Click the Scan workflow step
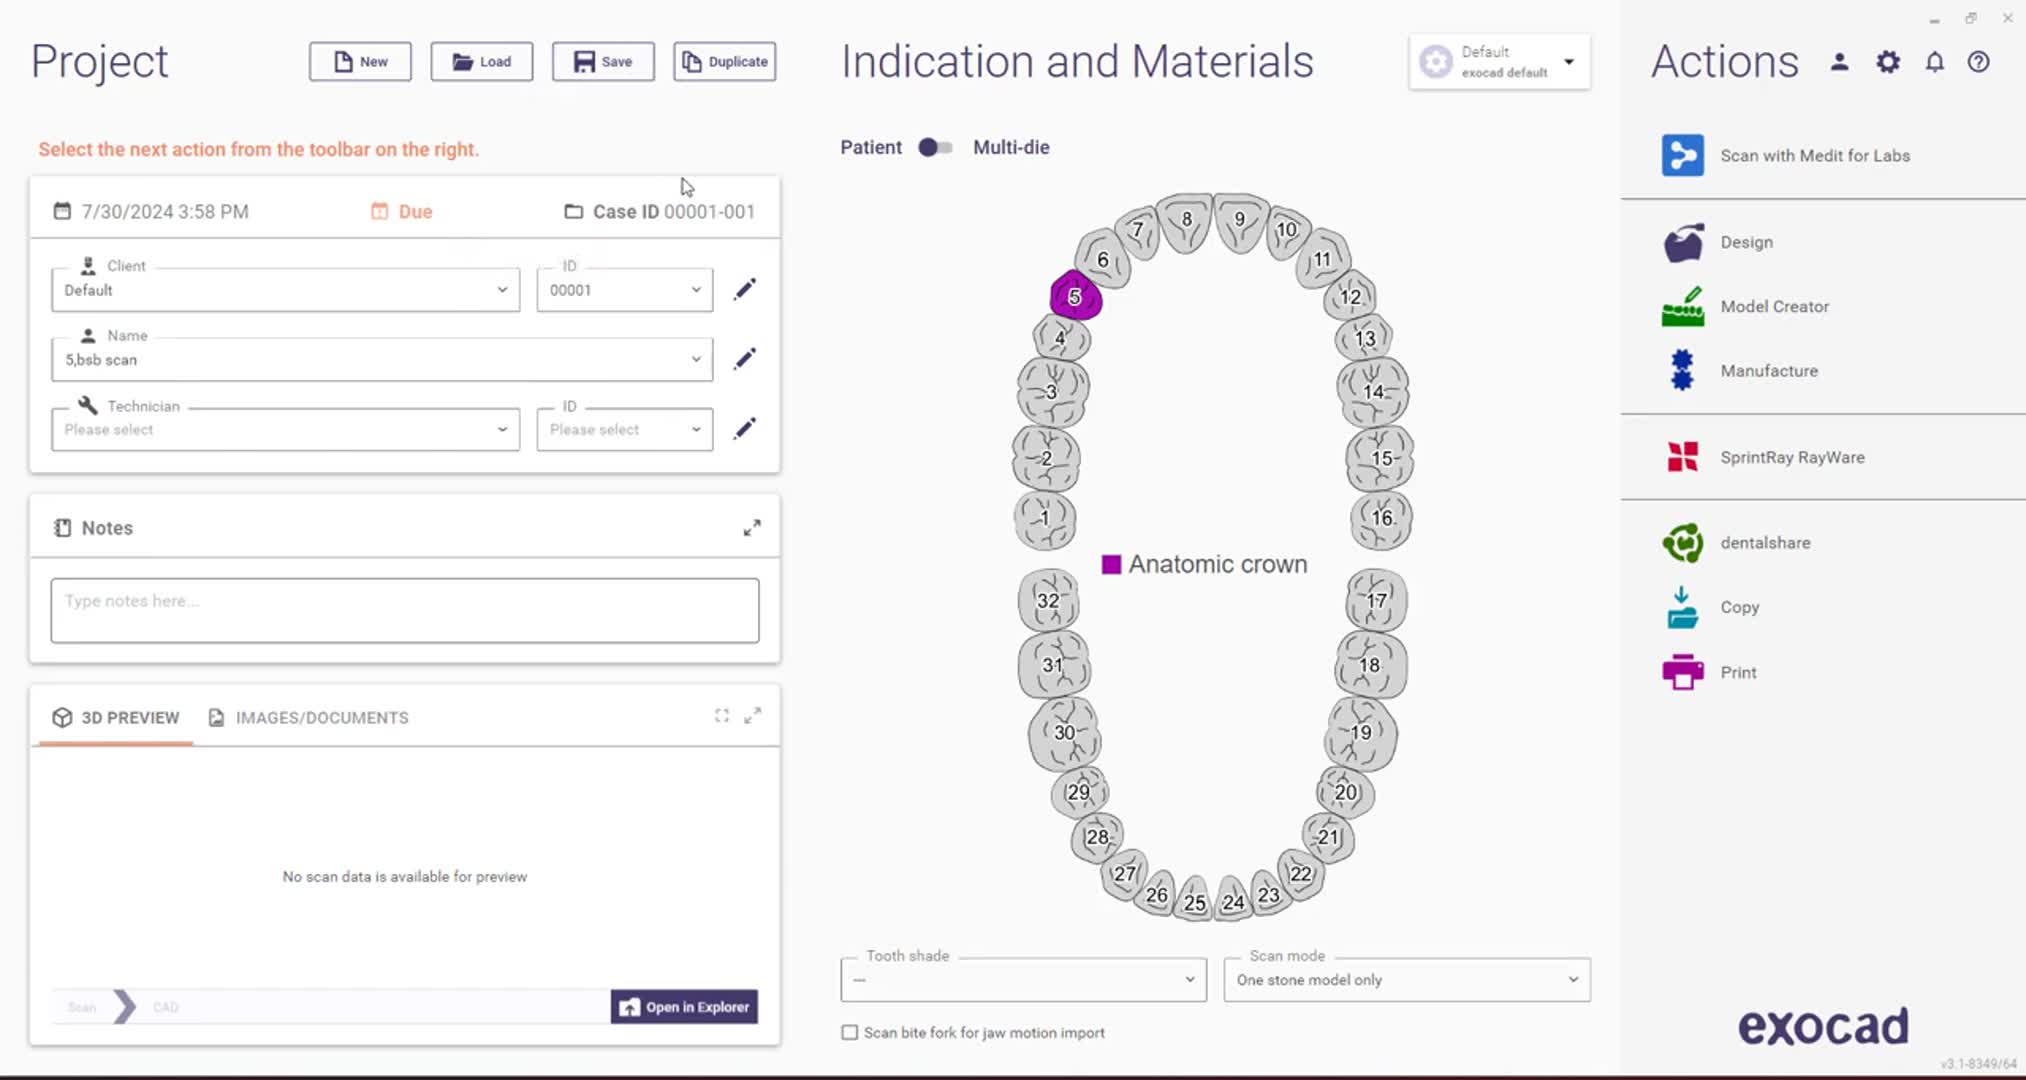2026x1080 pixels. pos(82,1007)
